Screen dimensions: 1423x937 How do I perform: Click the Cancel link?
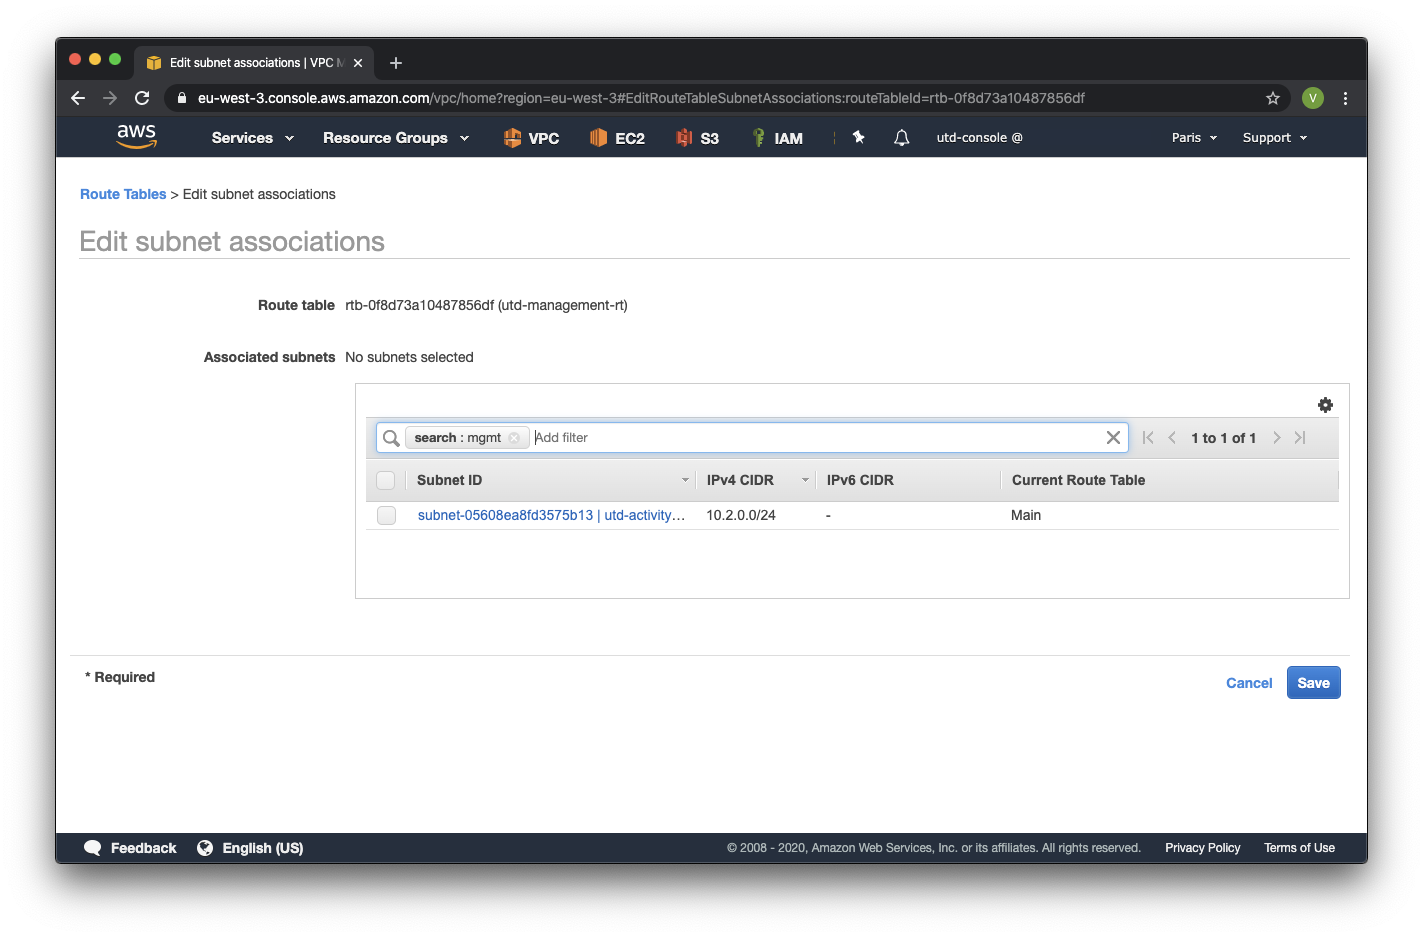[1249, 683]
